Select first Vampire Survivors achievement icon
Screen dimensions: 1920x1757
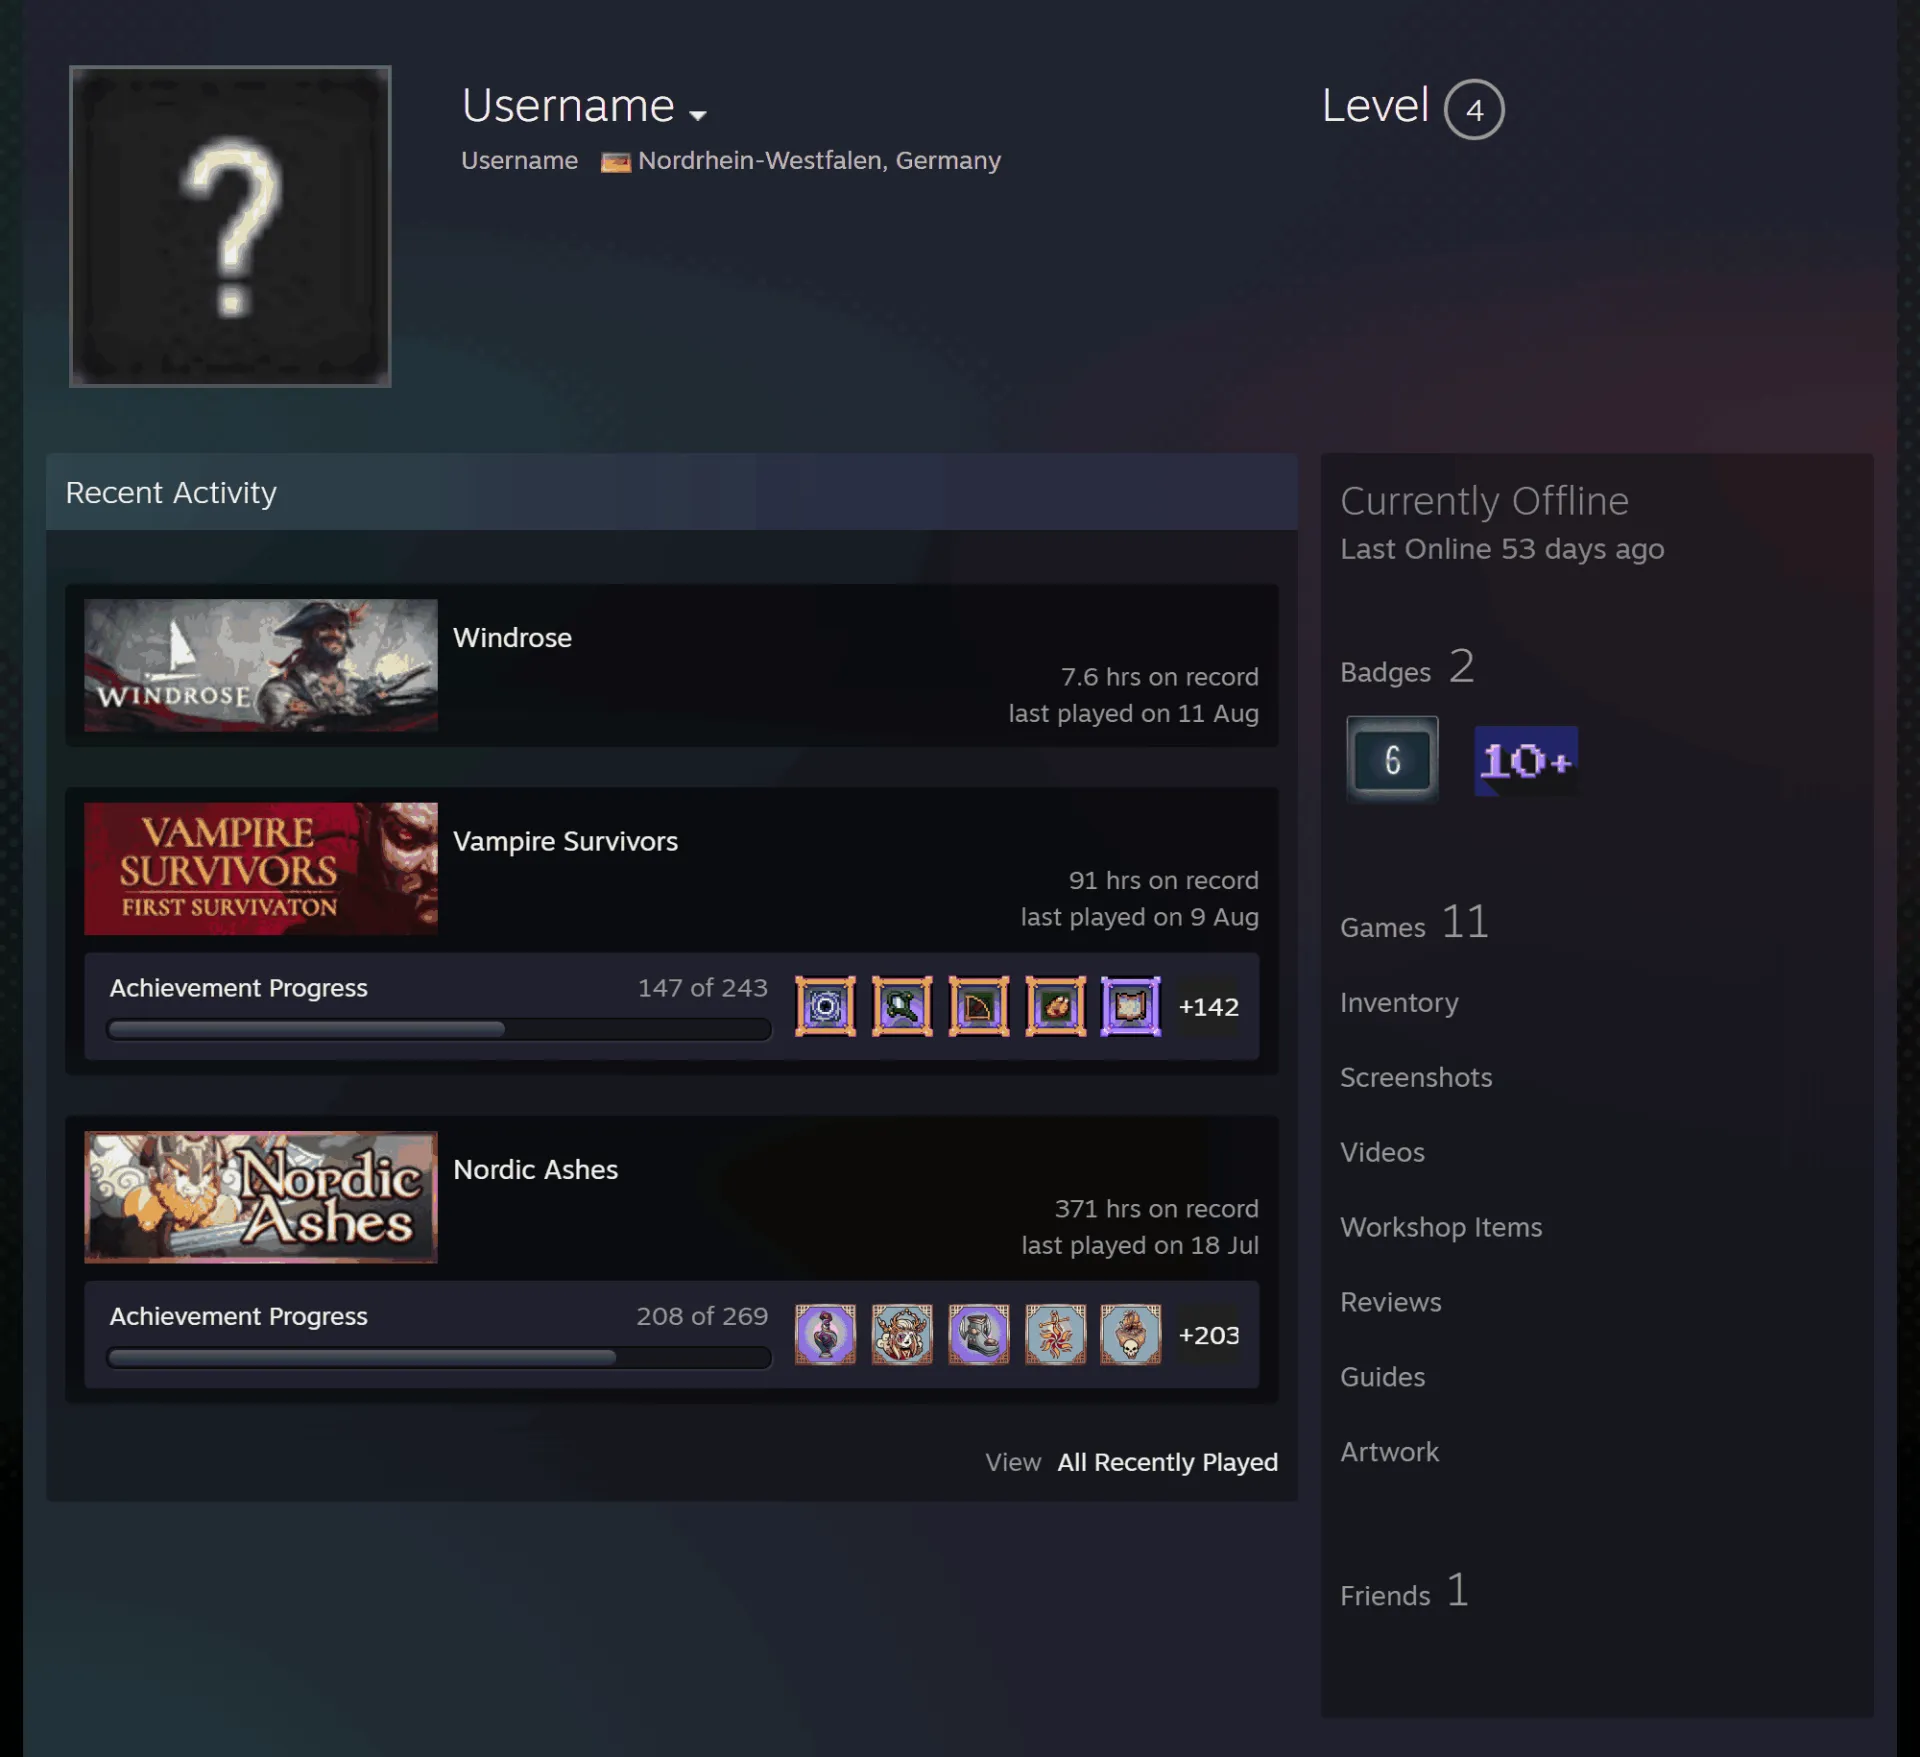point(825,1006)
